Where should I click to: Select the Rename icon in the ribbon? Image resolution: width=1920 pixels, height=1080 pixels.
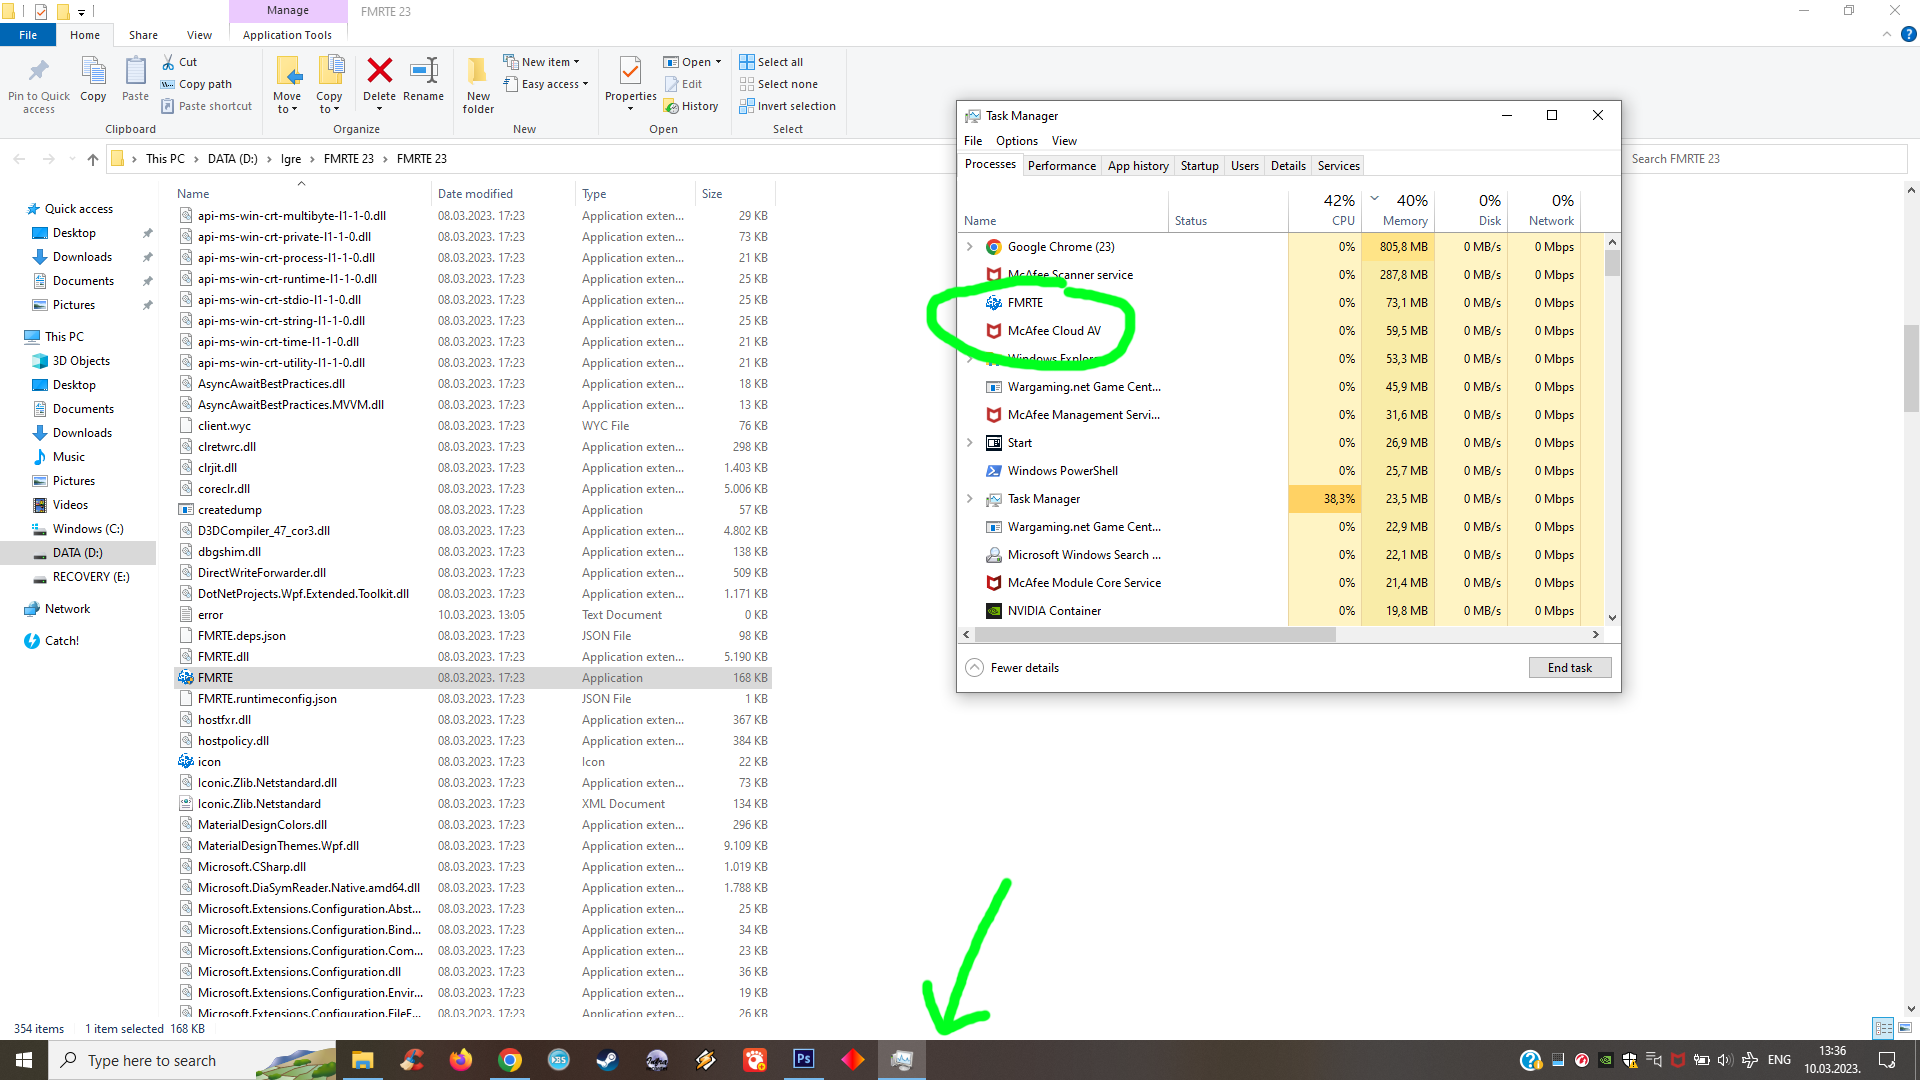[x=423, y=80]
